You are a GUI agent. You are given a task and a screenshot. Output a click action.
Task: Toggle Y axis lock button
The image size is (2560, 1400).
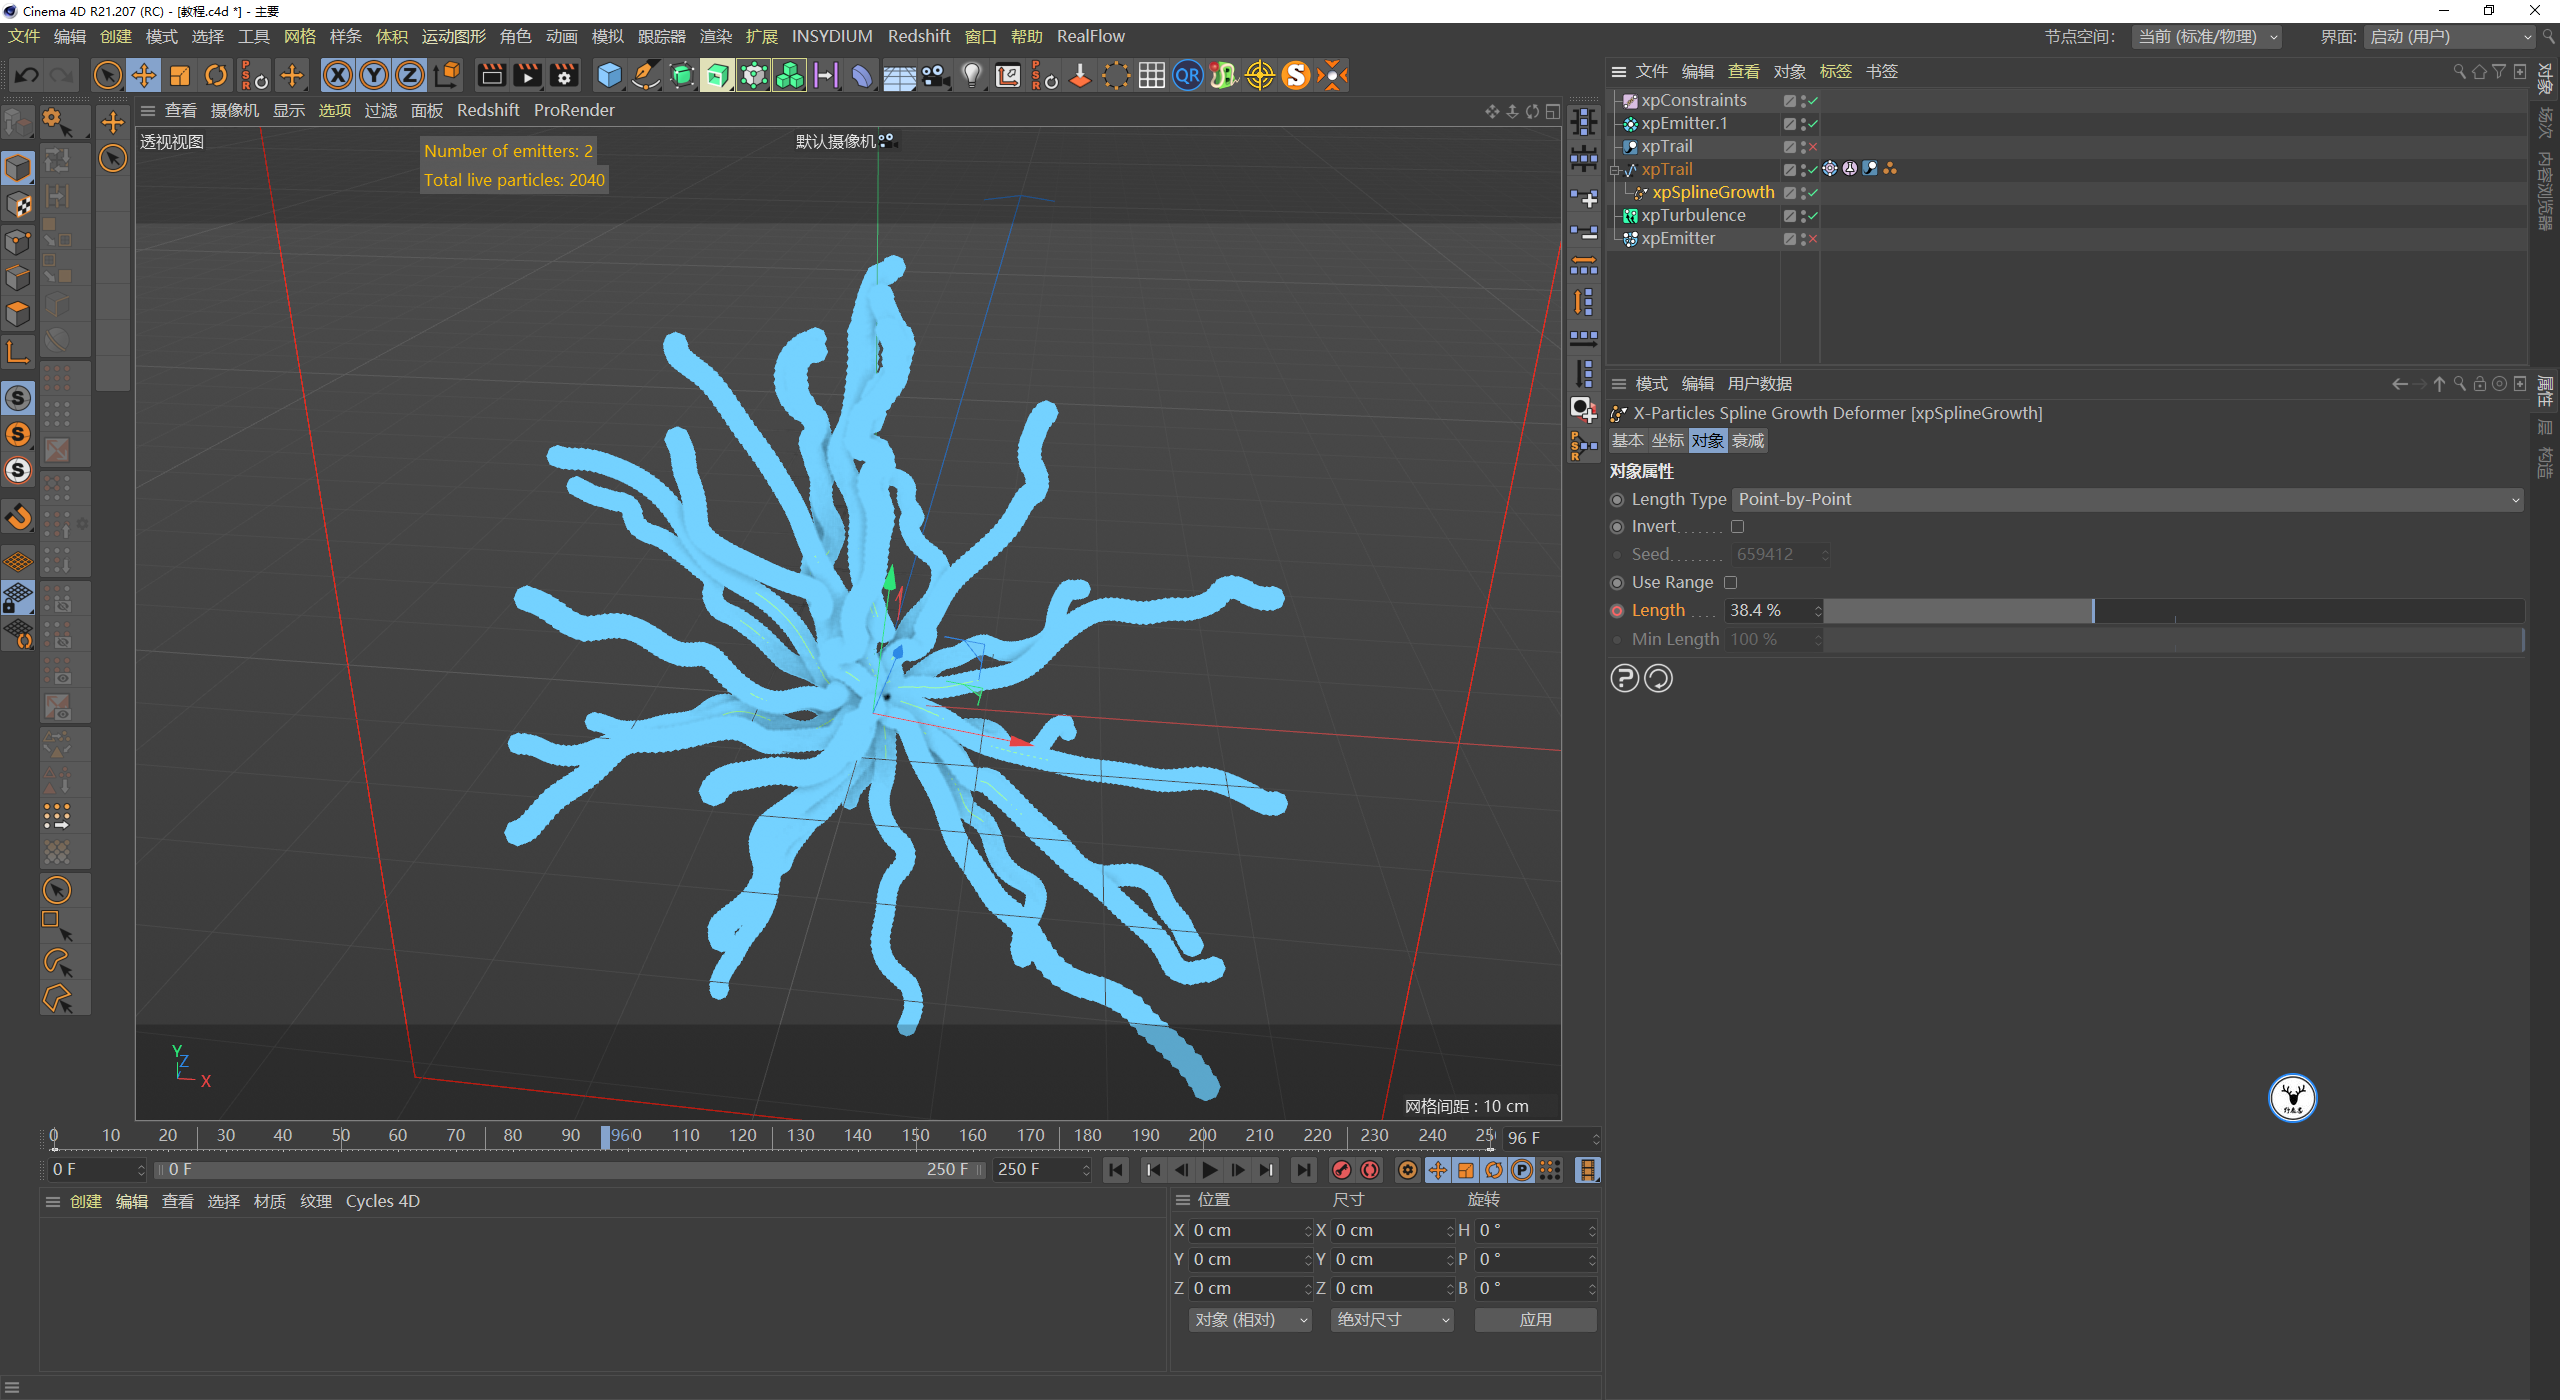pos(374,75)
